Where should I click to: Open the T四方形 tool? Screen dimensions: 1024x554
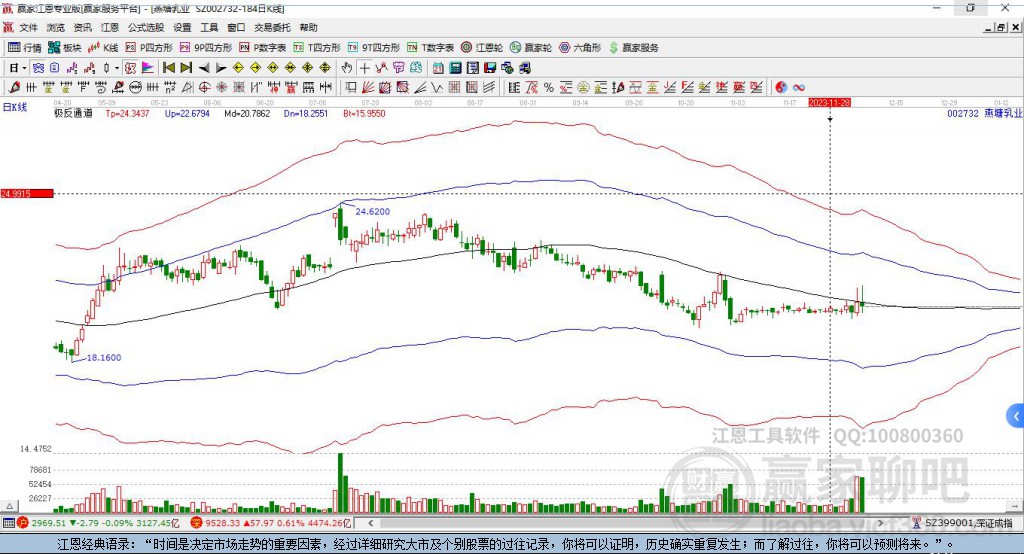coord(317,48)
